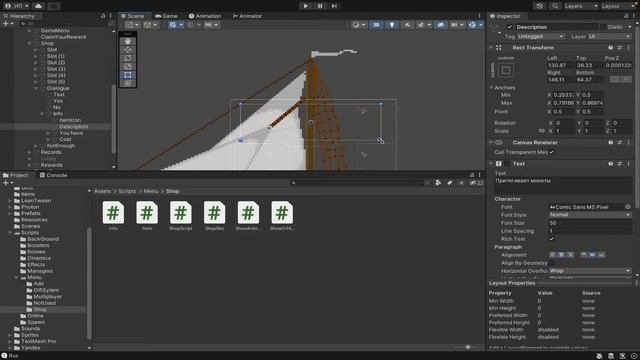Click the Font Size field
The image size is (640, 360).
pyautogui.click(x=590, y=223)
